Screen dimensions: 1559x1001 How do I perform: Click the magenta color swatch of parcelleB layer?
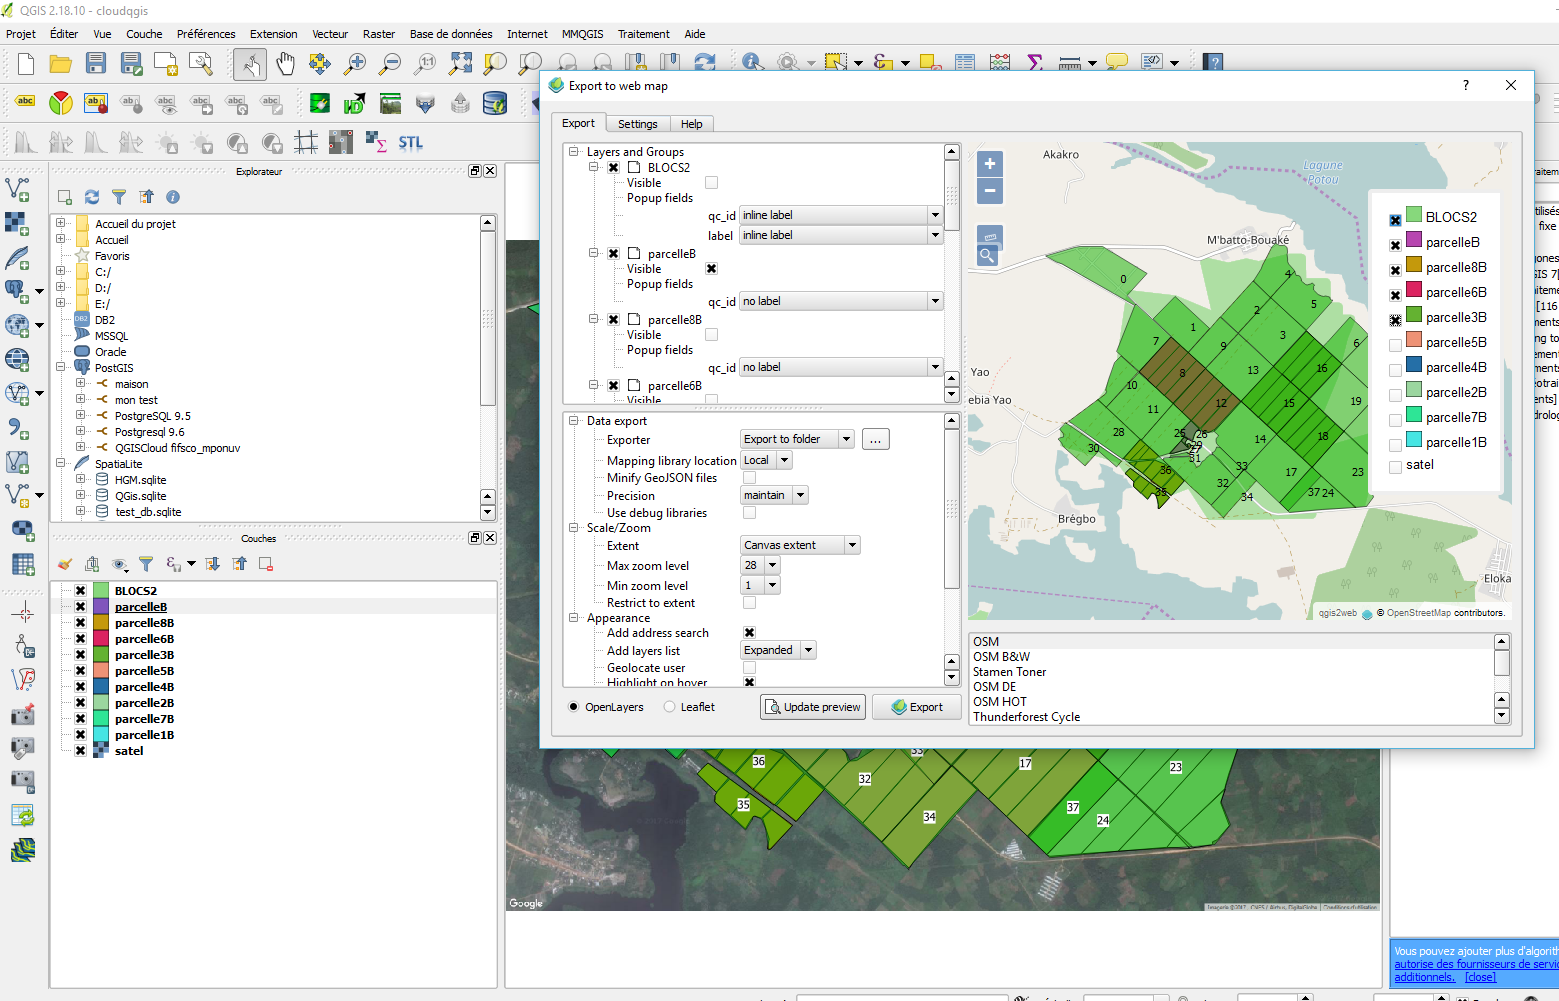tap(101, 606)
